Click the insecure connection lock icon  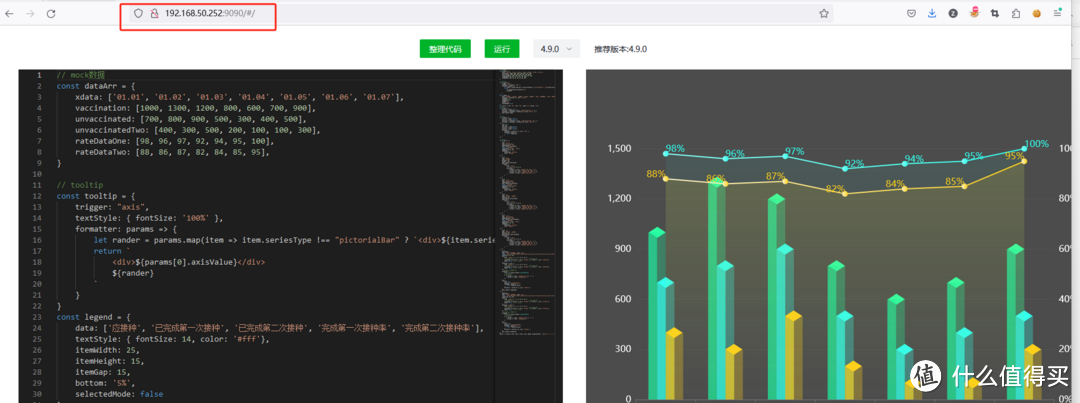coord(155,14)
